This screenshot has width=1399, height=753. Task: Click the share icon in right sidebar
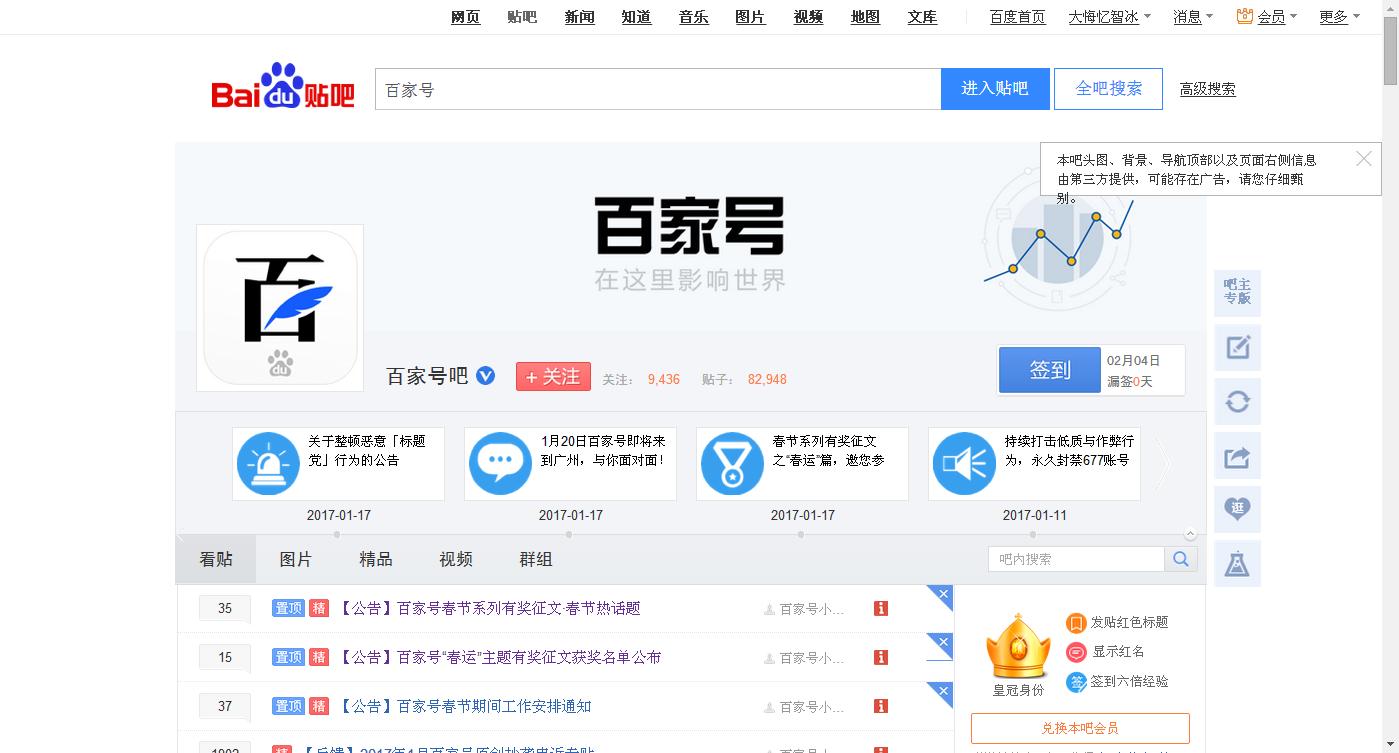point(1237,456)
